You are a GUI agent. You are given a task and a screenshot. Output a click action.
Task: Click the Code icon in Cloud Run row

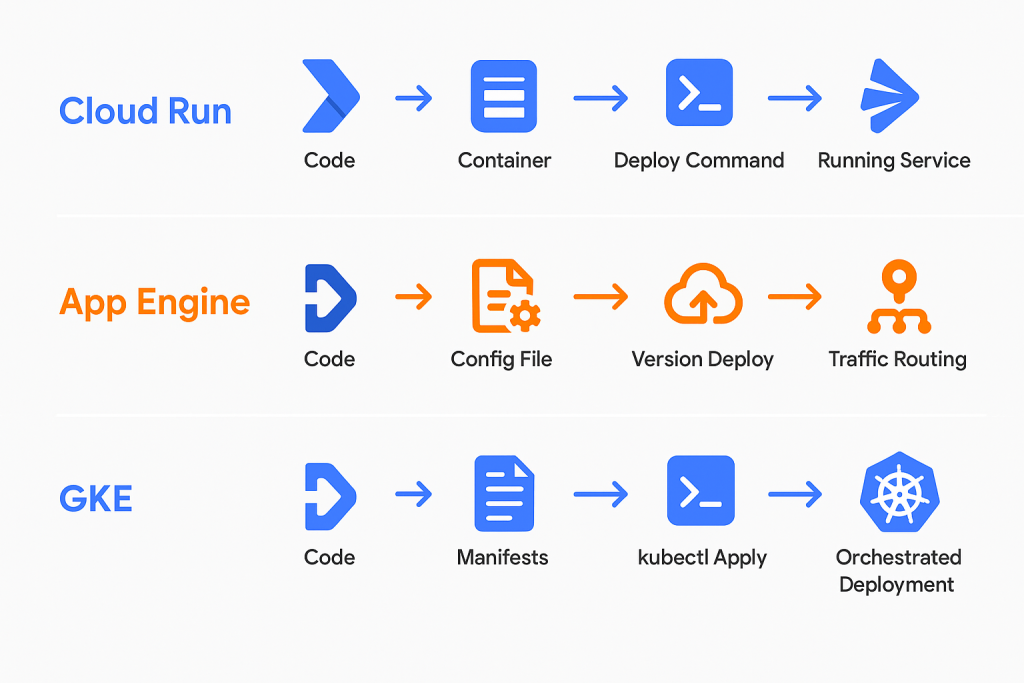(x=330, y=93)
